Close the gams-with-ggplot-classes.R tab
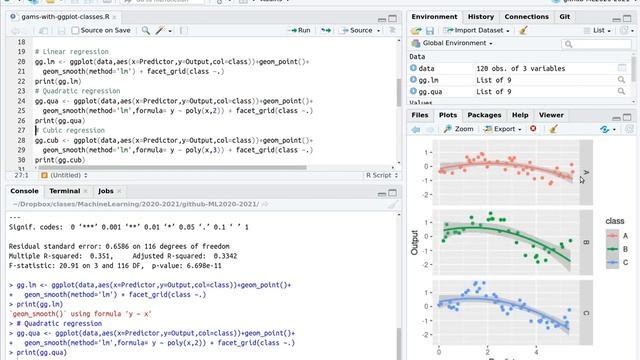Image resolution: width=640 pixels, height=360 pixels. 115,17
